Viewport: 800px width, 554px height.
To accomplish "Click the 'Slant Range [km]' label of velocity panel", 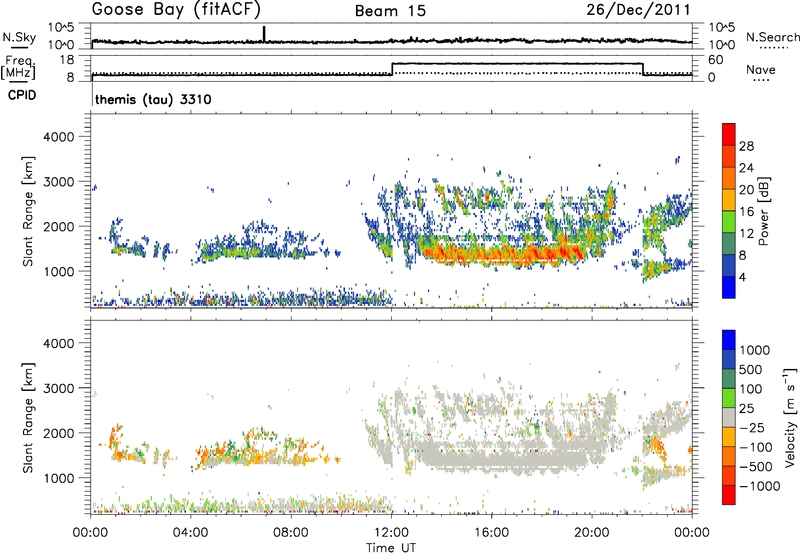I will click(28, 417).
